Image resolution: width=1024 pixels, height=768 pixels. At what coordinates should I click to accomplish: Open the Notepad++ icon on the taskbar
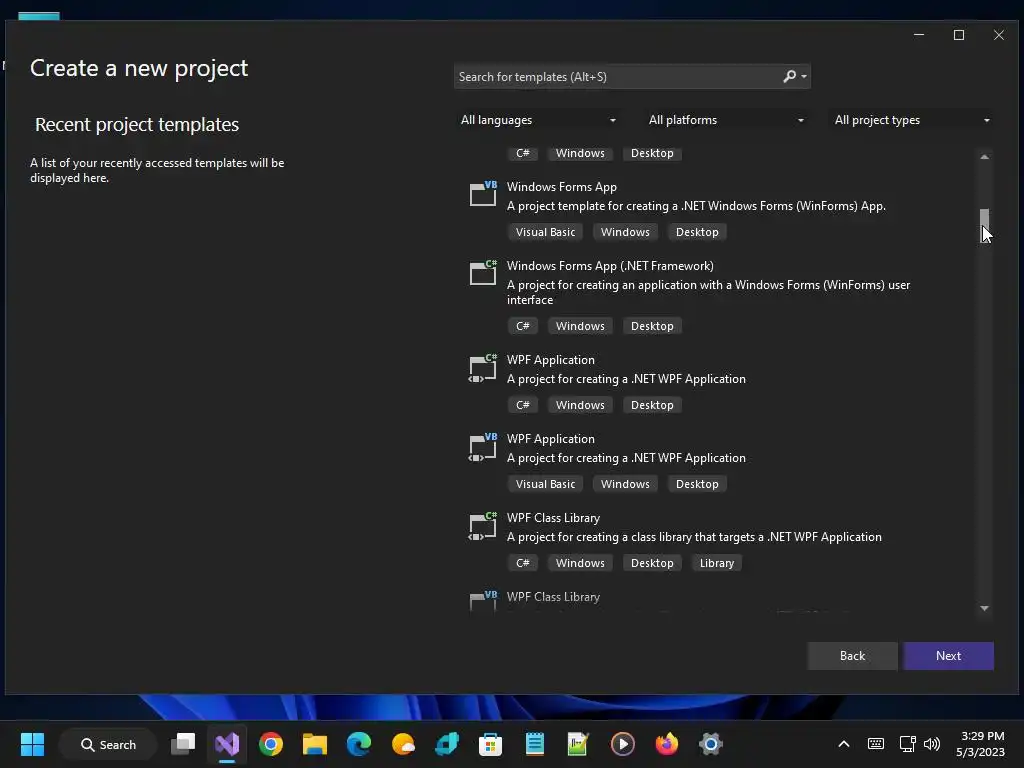[x=579, y=744]
